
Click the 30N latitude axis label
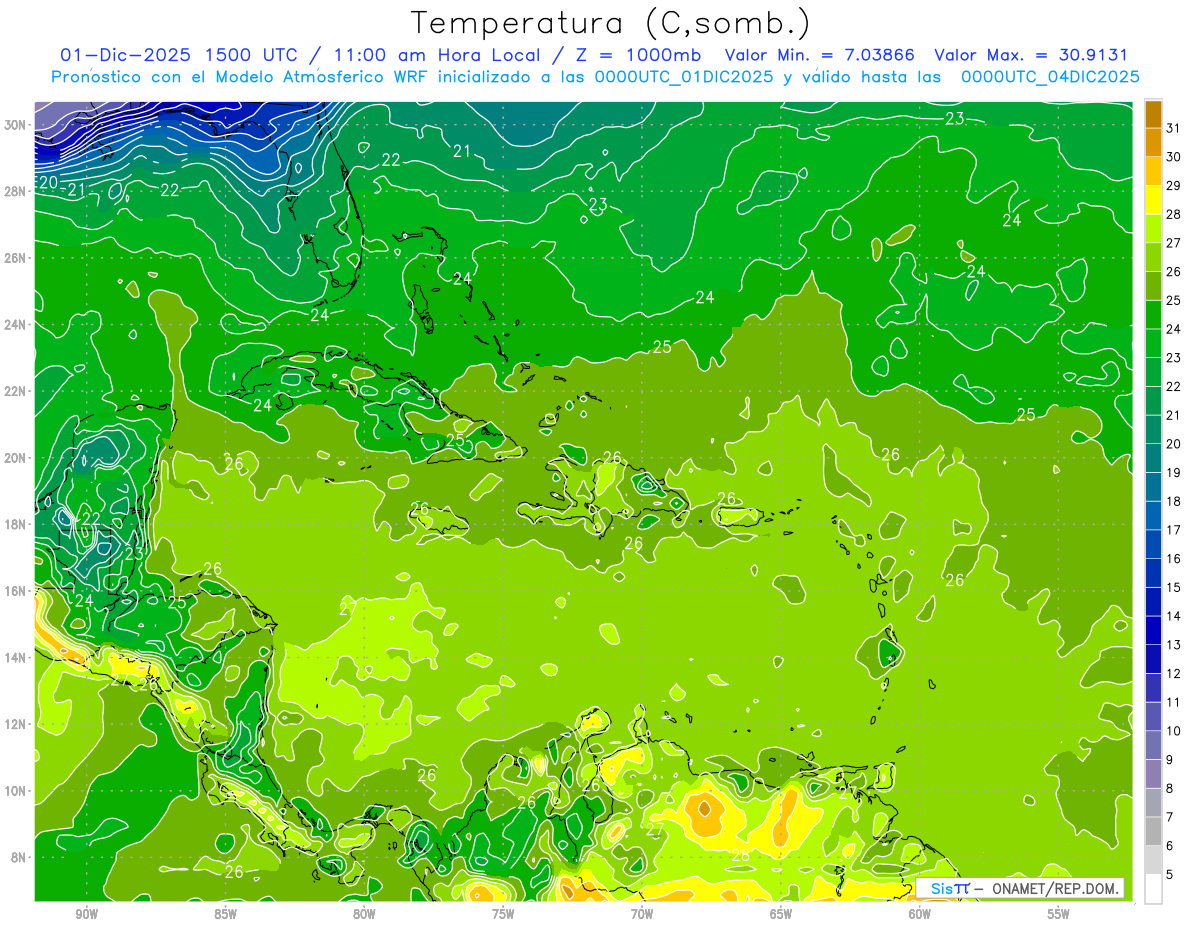[15, 125]
